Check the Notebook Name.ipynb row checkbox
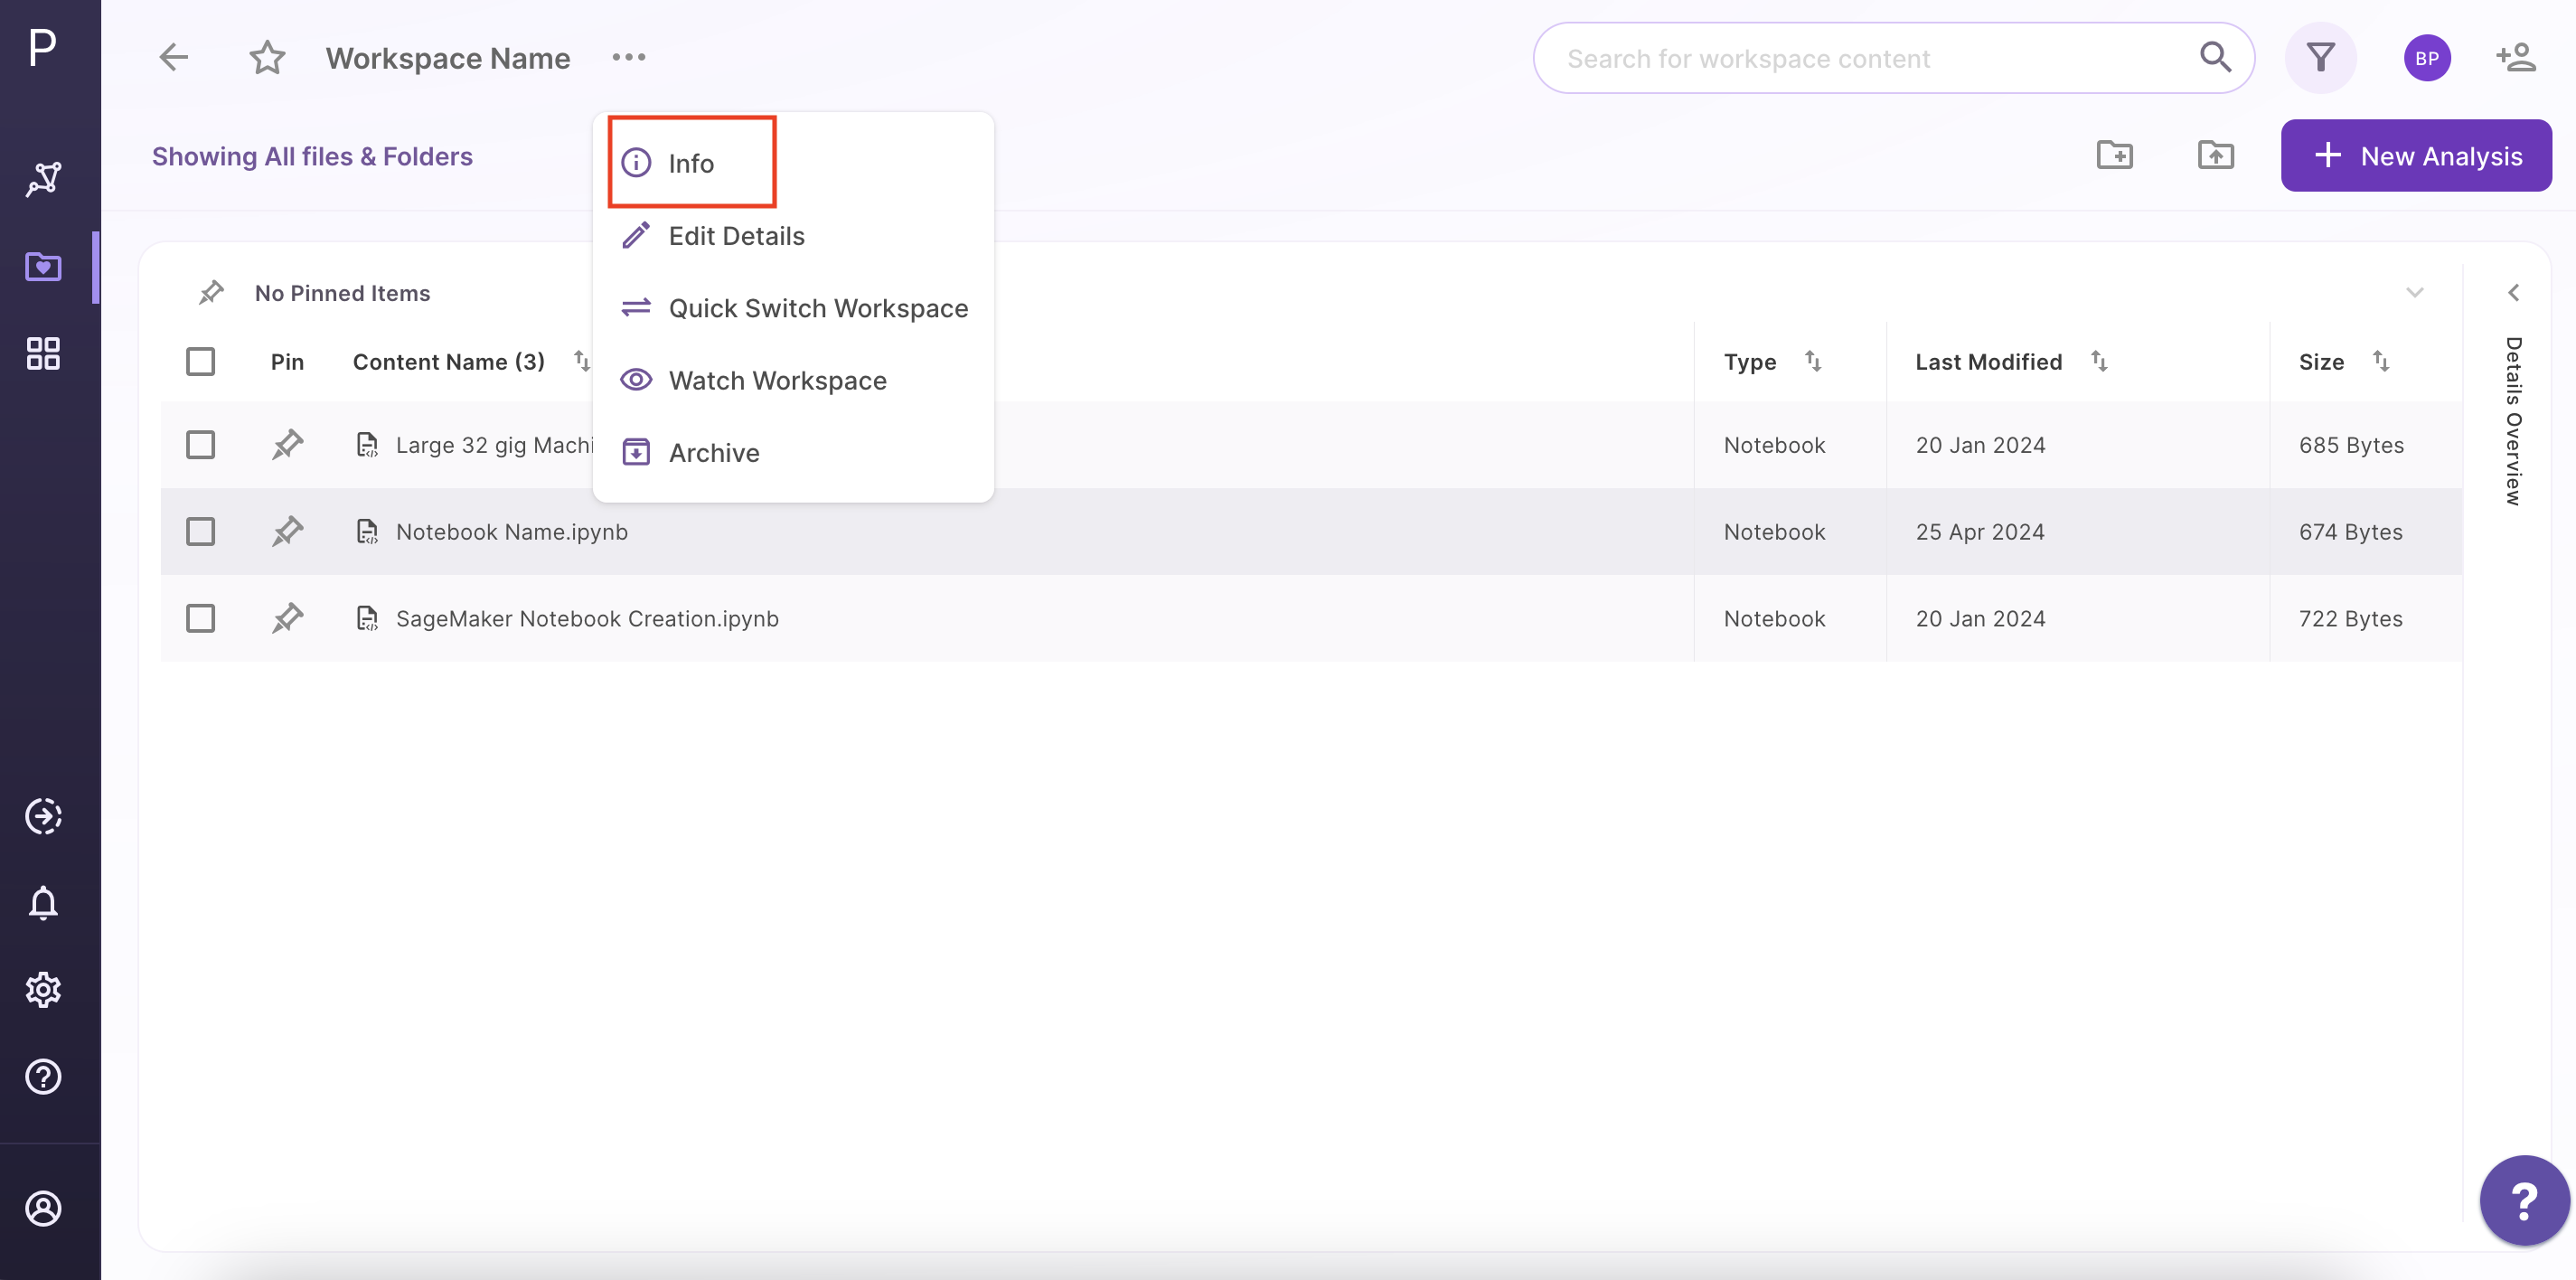 click(200, 531)
